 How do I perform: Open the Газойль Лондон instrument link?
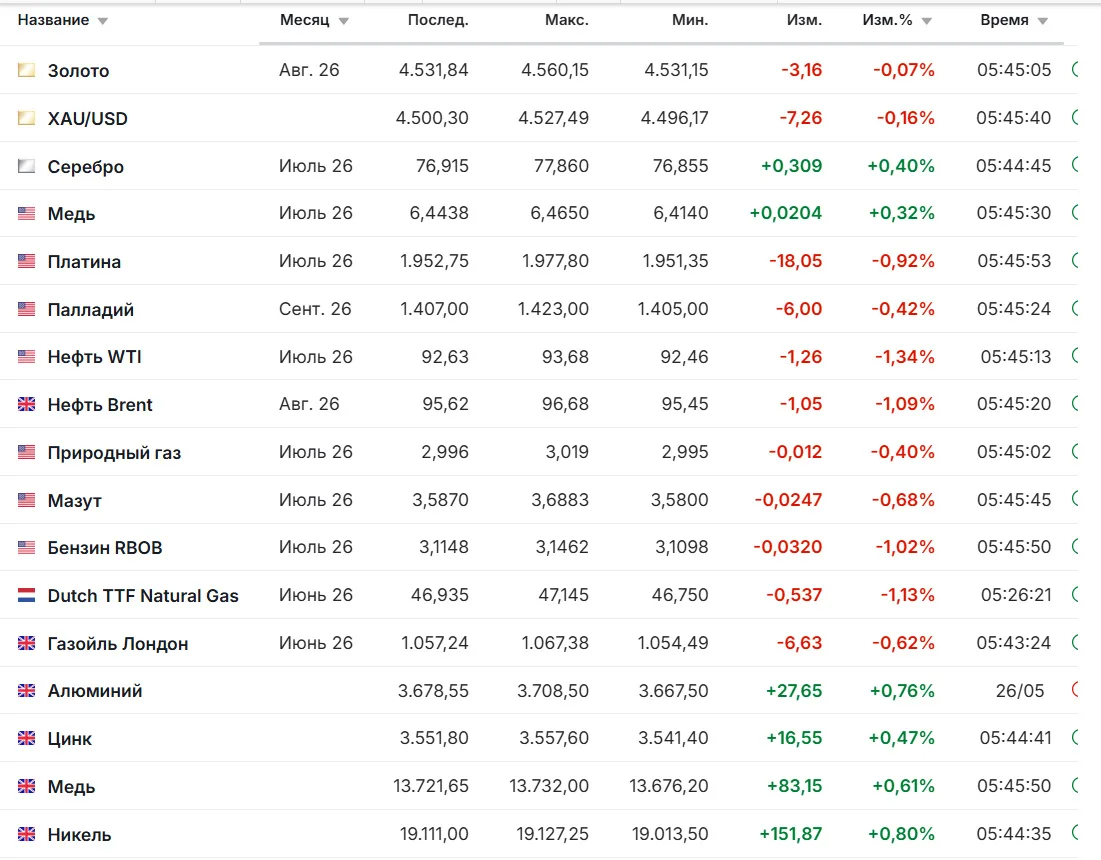coord(118,644)
